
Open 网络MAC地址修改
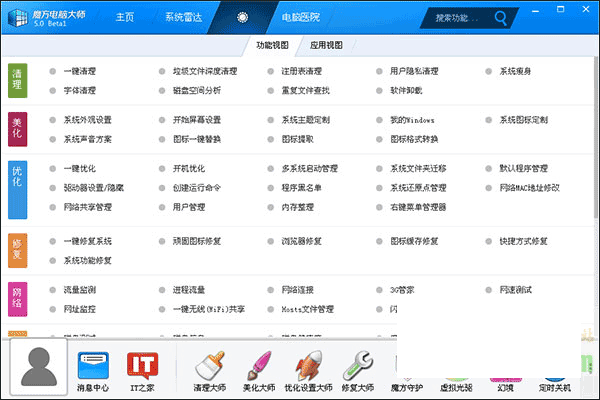[530, 188]
